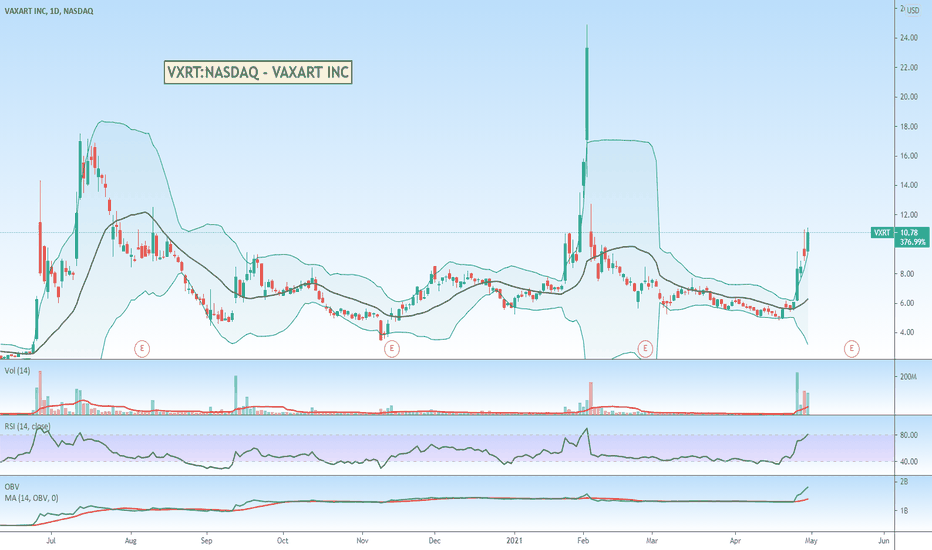Click the Feb date on time axis
This screenshot has height=550, width=932.
point(583,540)
